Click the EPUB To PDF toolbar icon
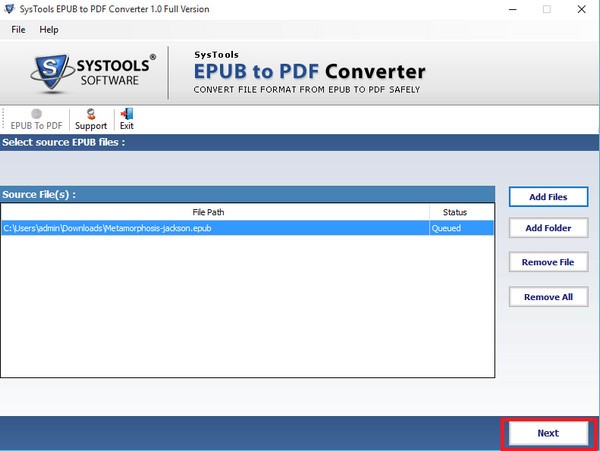Image resolution: width=600 pixels, height=451 pixels. tap(35, 119)
